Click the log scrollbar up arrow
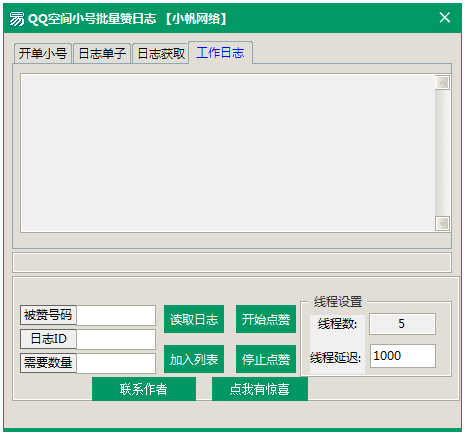Screen dimensions: 465x434 [x=442, y=83]
